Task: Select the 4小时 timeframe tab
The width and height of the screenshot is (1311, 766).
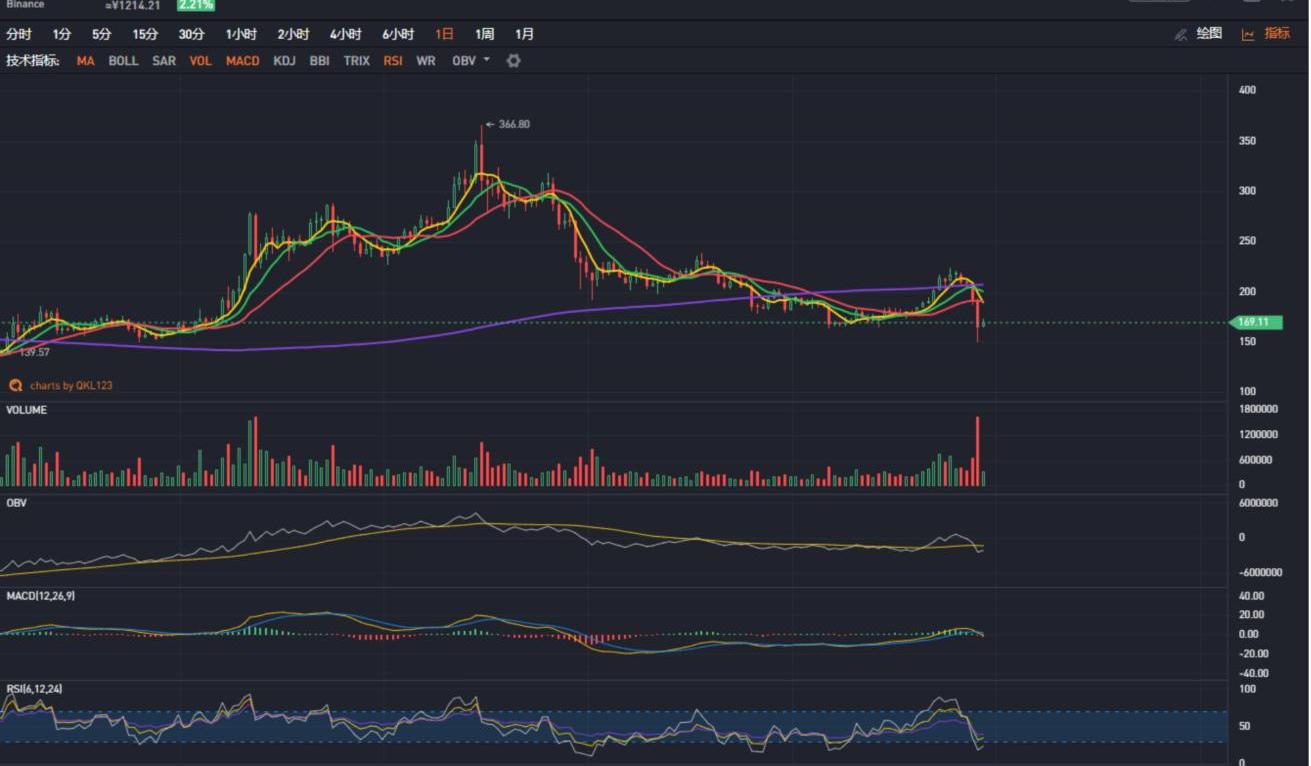Action: (344, 34)
